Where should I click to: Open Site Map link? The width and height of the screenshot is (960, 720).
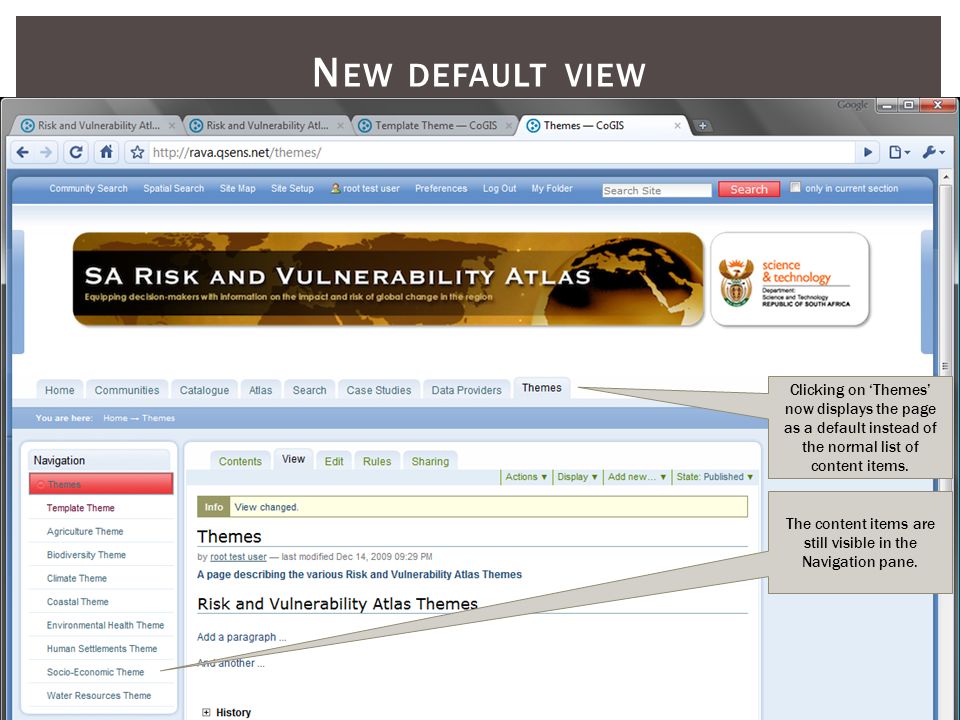tap(238, 189)
